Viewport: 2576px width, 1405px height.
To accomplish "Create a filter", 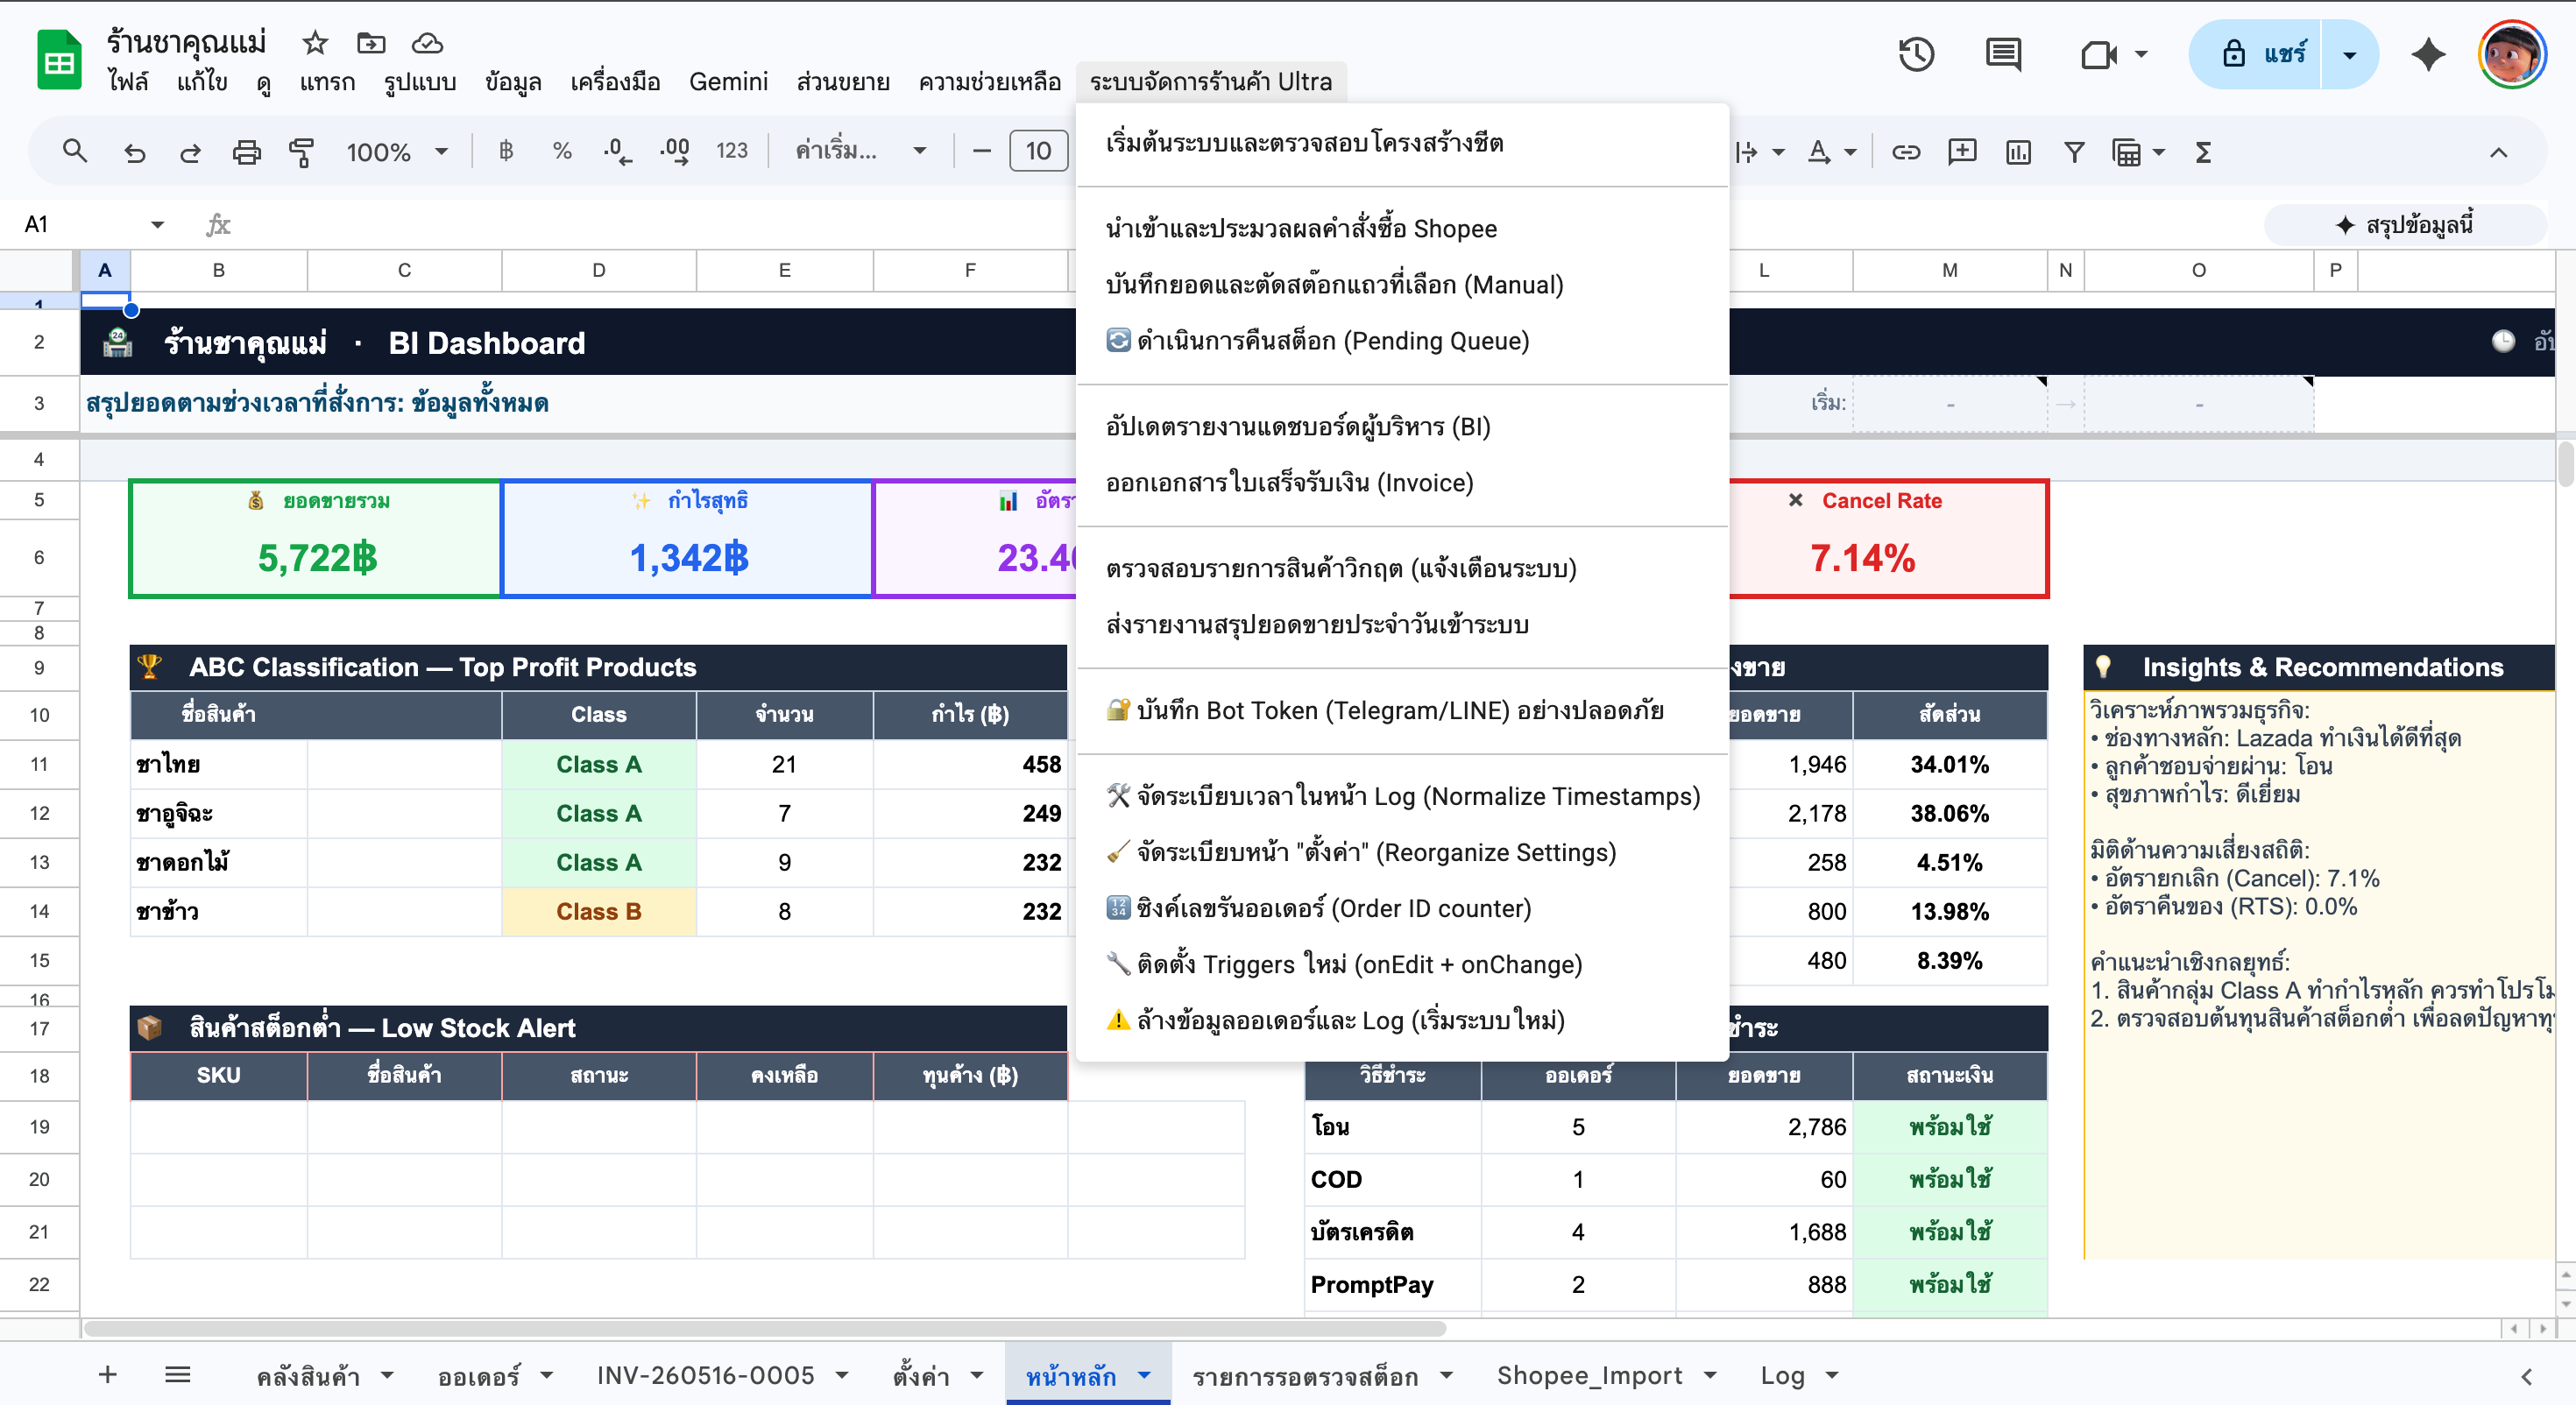I will tap(2074, 152).
